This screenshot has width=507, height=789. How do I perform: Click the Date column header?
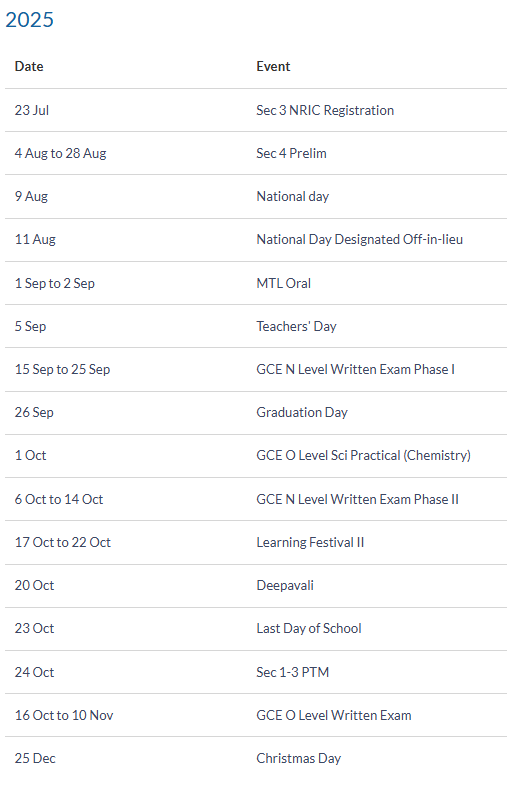pos(29,66)
